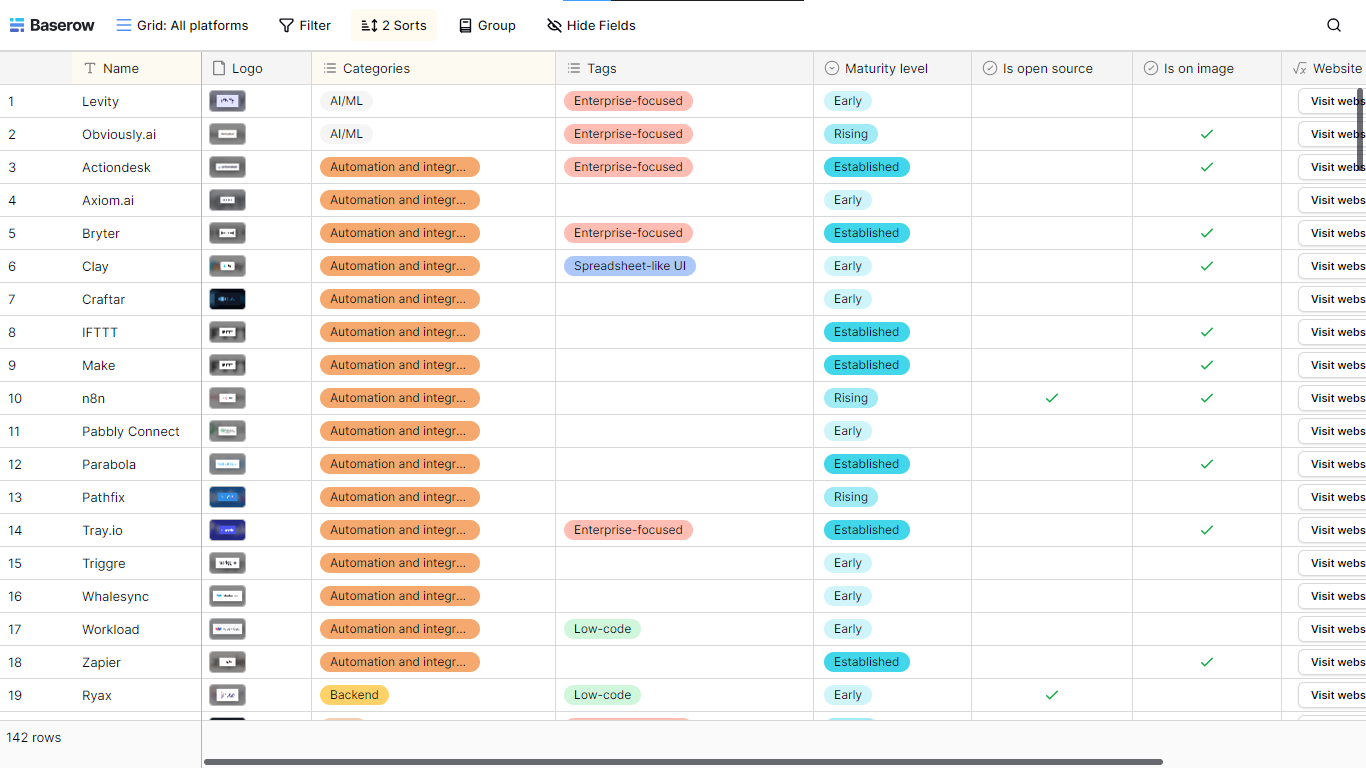Click Visit website button for Pathfix
Image resolution: width=1366 pixels, height=768 pixels.
pos(1332,497)
